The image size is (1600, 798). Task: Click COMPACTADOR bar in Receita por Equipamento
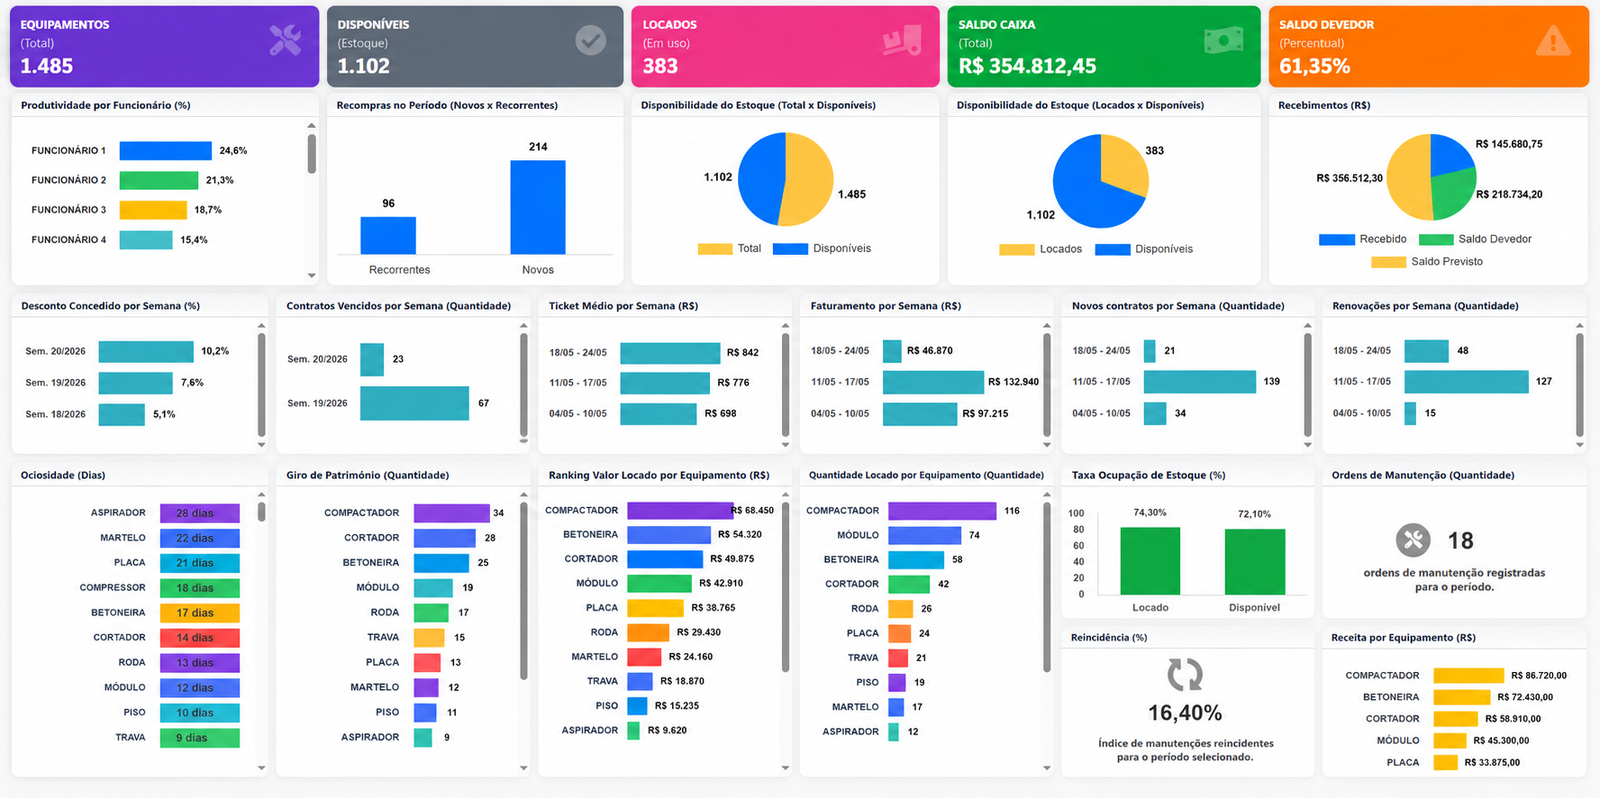click(x=1469, y=676)
